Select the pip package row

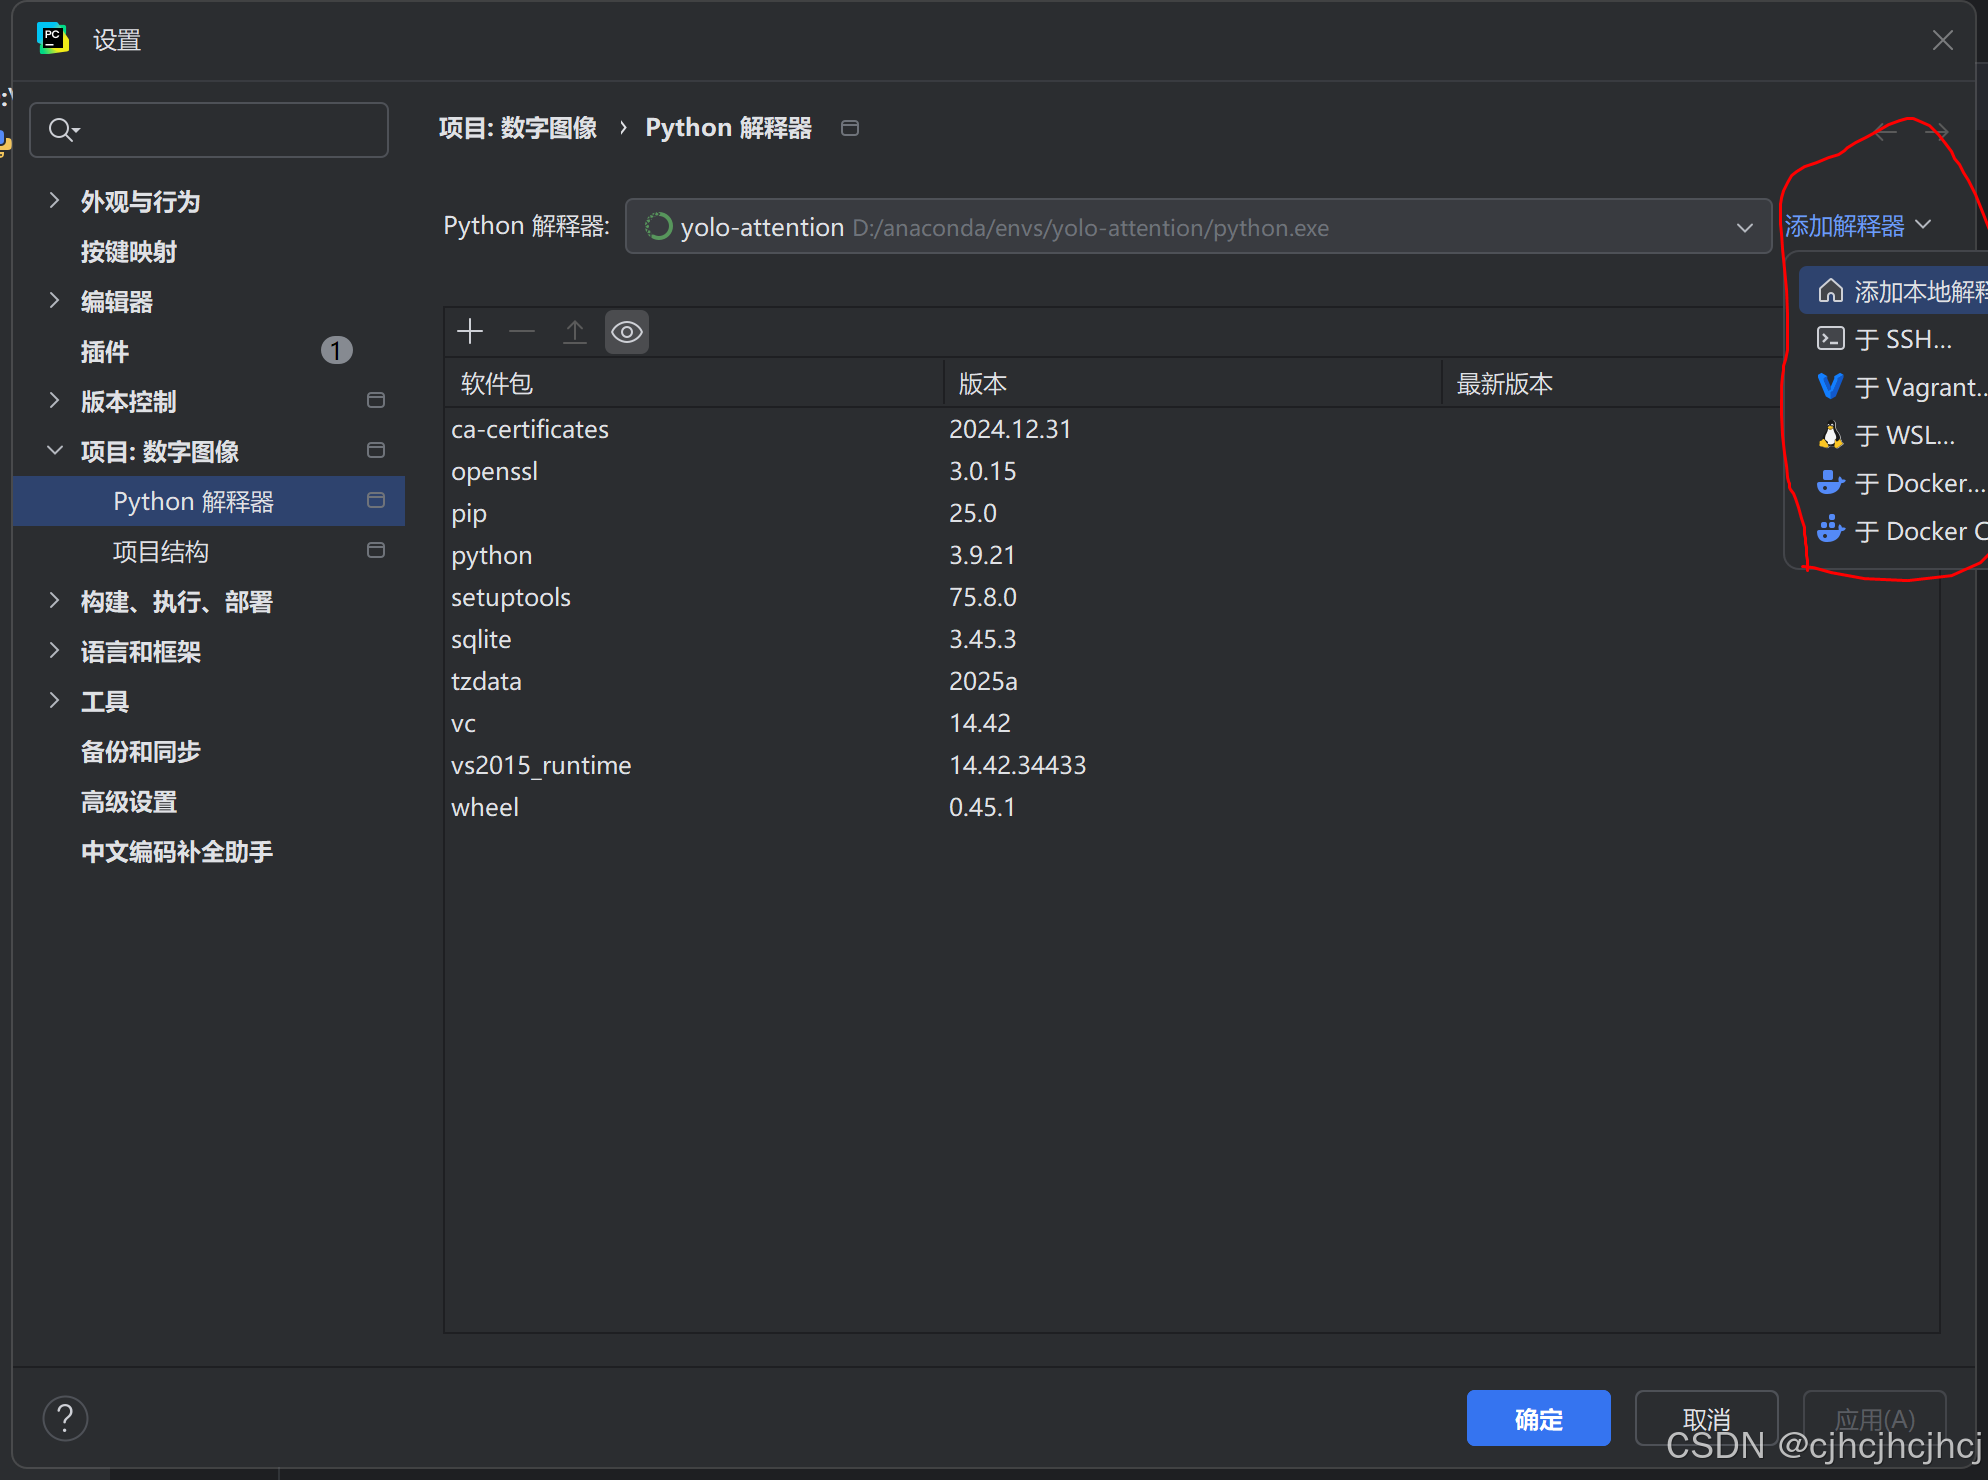pyautogui.click(x=1114, y=513)
